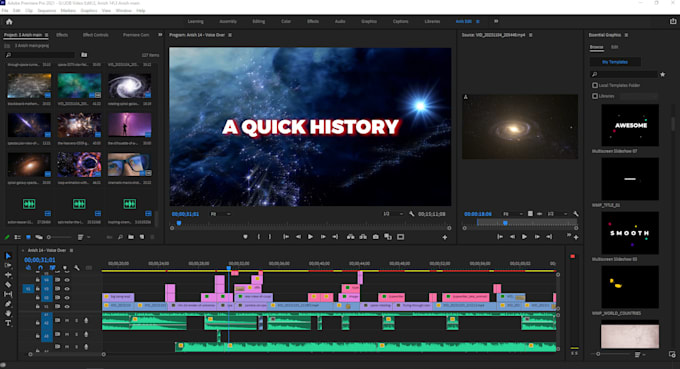
Task: Click the Lift button in Program monitor
Action: pos(350,237)
